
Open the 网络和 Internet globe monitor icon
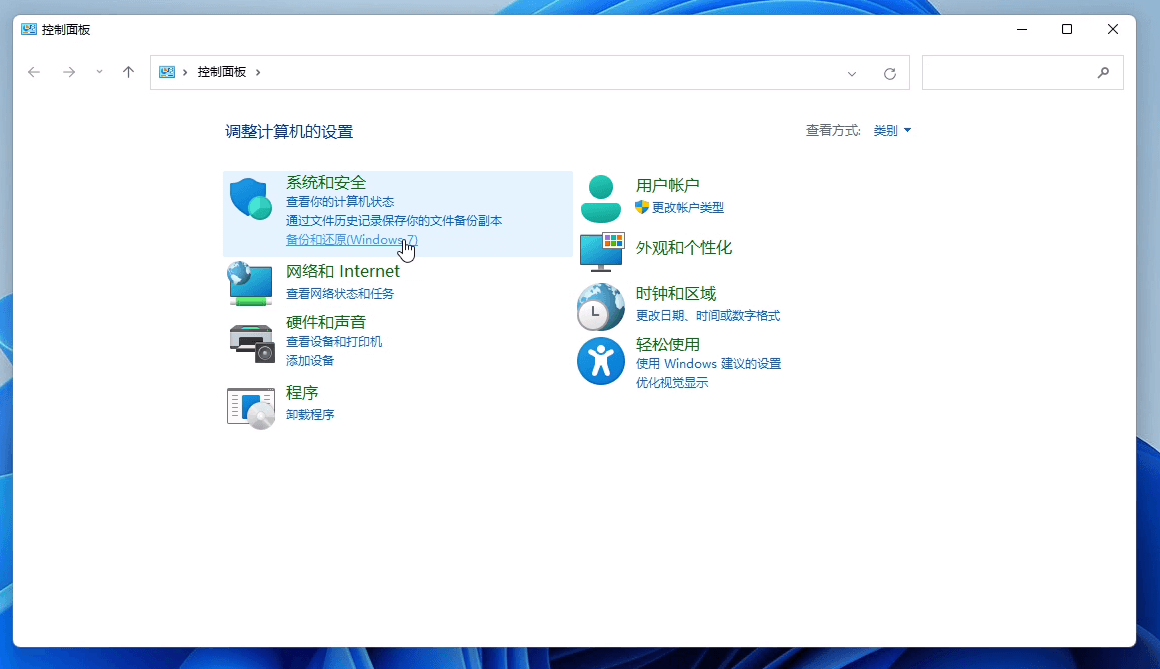tap(250, 283)
